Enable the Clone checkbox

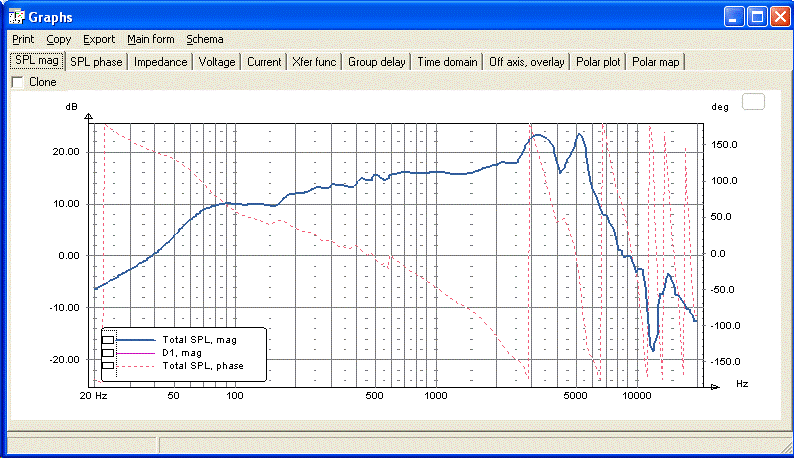point(18,82)
